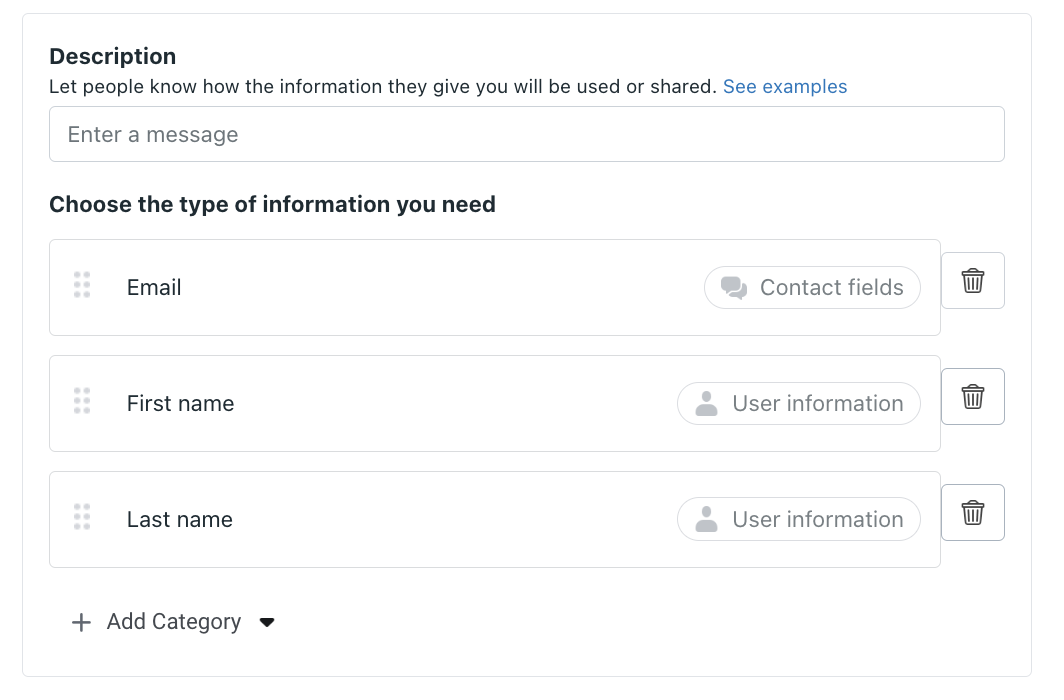The image size is (1064, 700).
Task: Click the person icon in Last name row
Action: coord(707,520)
